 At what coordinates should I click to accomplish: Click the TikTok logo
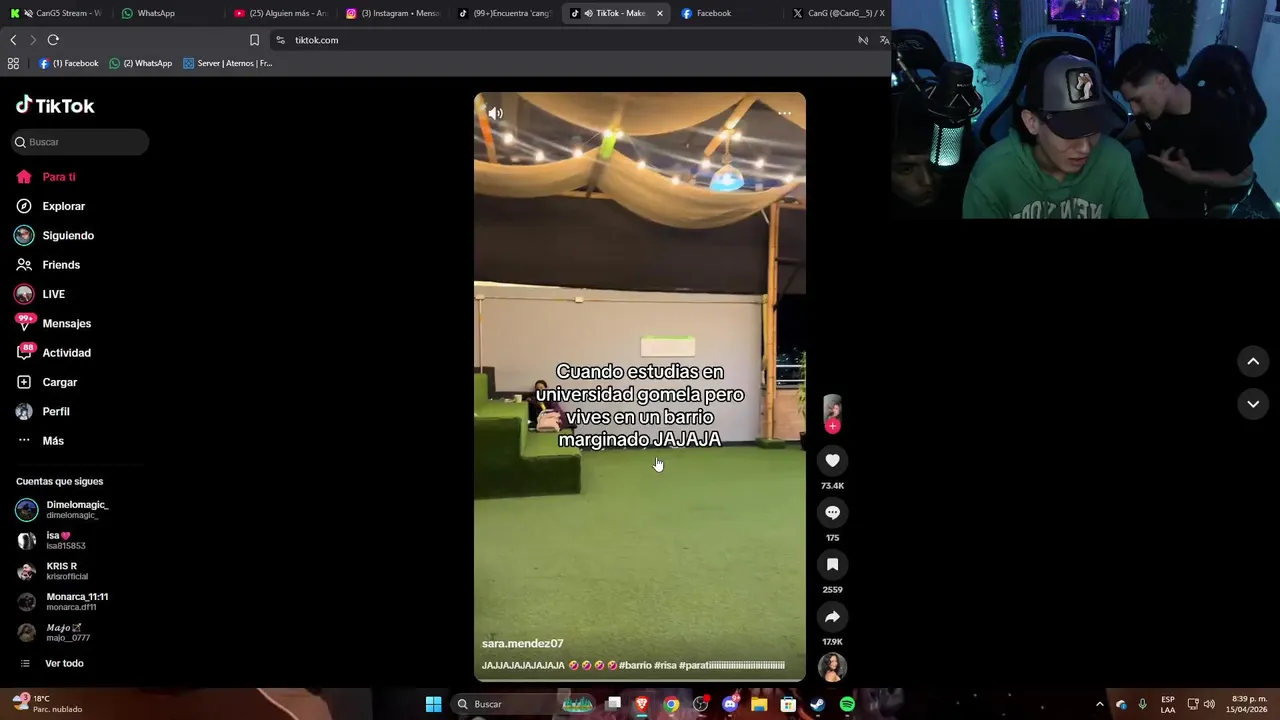tap(55, 105)
